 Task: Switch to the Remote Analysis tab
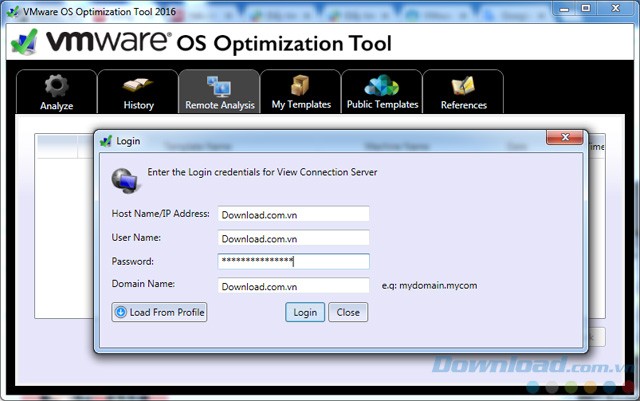219,92
